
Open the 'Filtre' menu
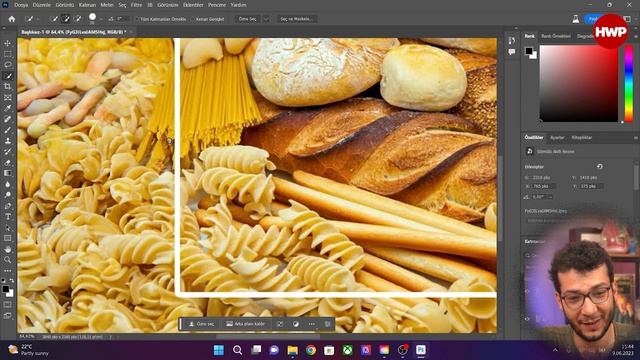tap(136, 5)
